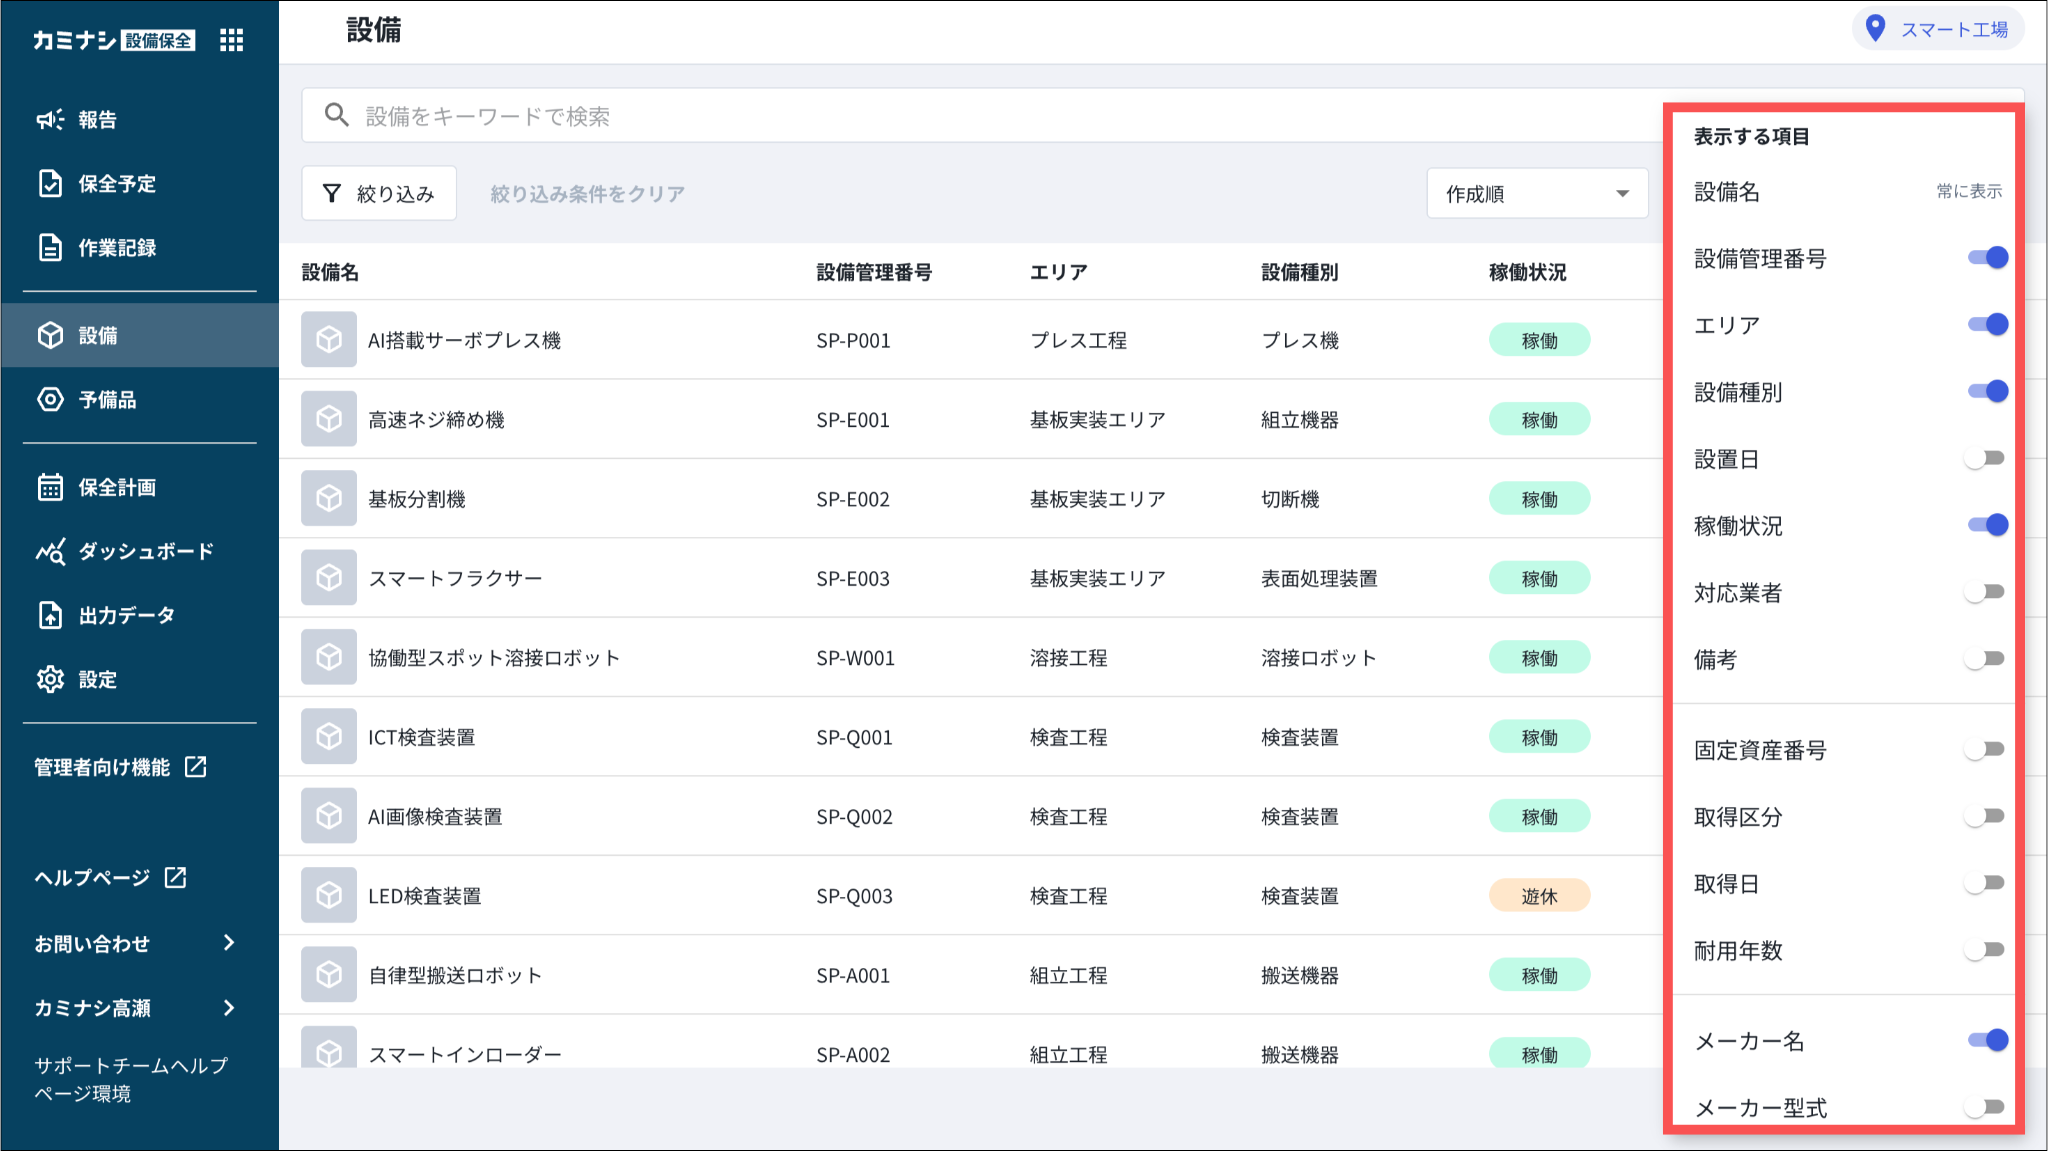Enable the 設置日 column toggle
2048x1151 pixels.
[1985, 459]
